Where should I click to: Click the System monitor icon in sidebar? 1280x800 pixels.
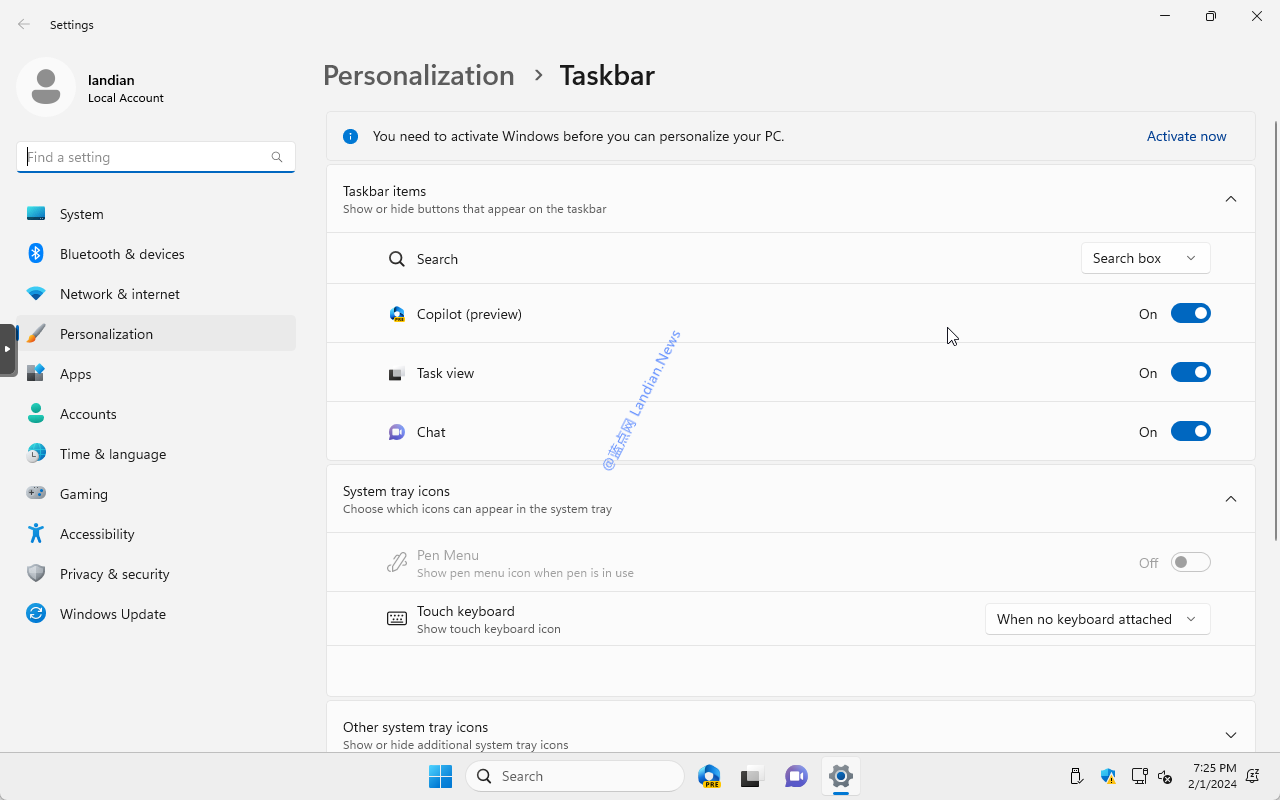[36, 214]
